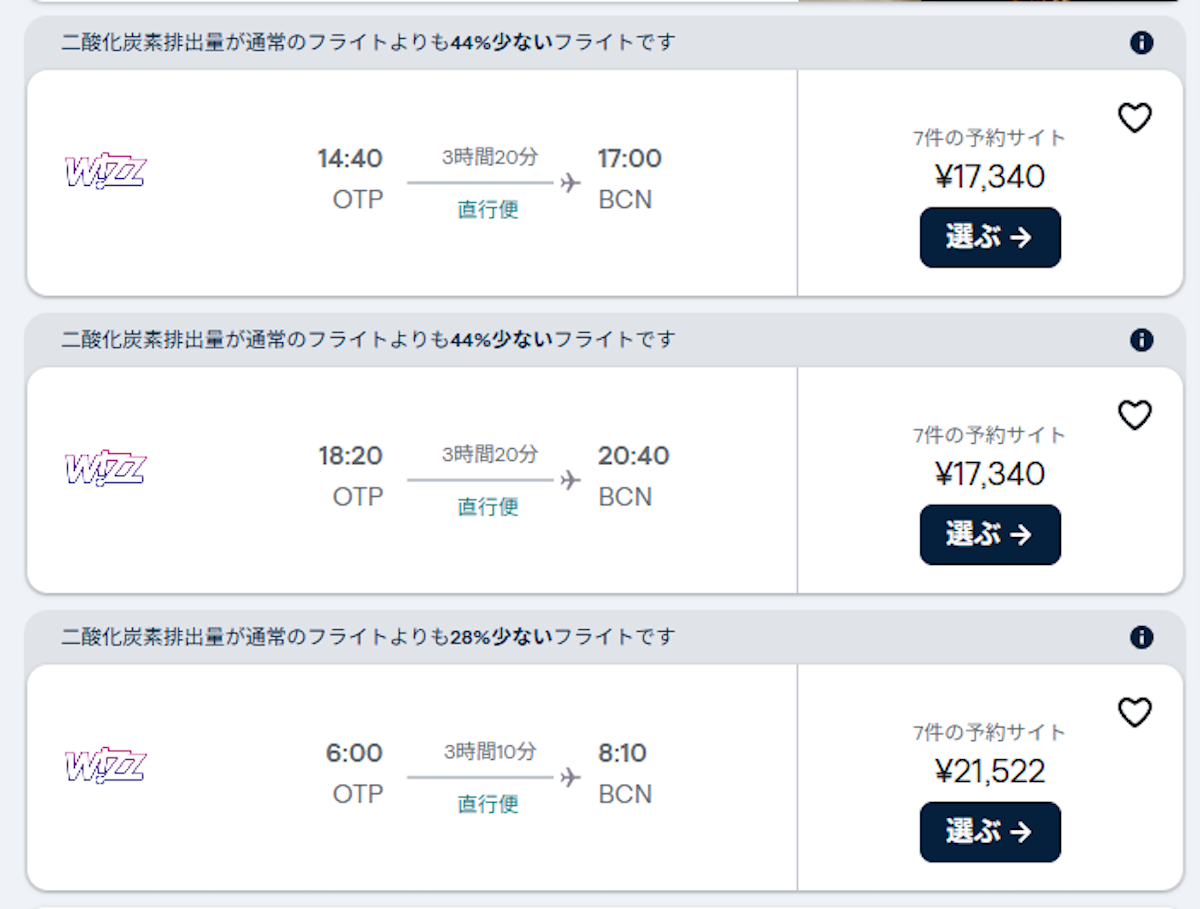Favorite the 18:20 flight with heart icon

coord(1134,415)
